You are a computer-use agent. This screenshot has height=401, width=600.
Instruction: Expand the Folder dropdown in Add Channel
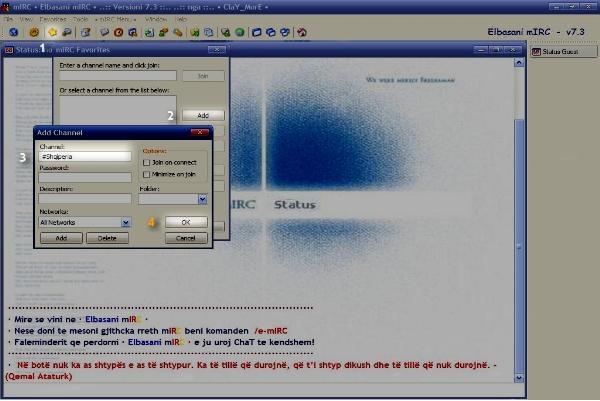202,199
